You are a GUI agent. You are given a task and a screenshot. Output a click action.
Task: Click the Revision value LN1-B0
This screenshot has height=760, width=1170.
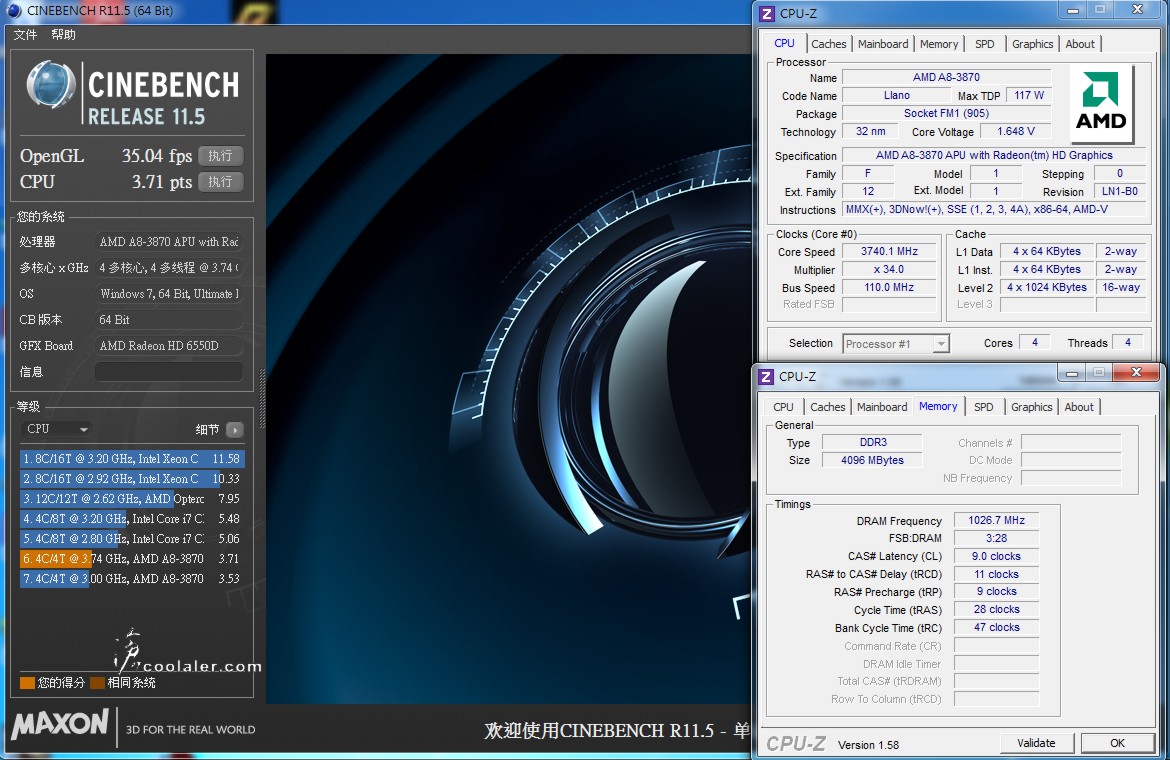[x=1120, y=191]
